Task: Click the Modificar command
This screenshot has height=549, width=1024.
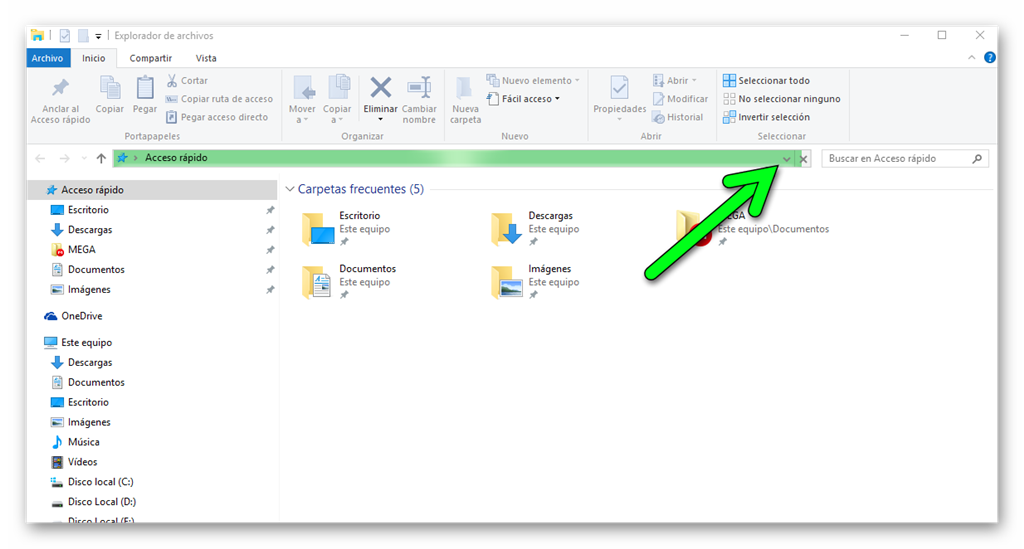Action: (680, 99)
